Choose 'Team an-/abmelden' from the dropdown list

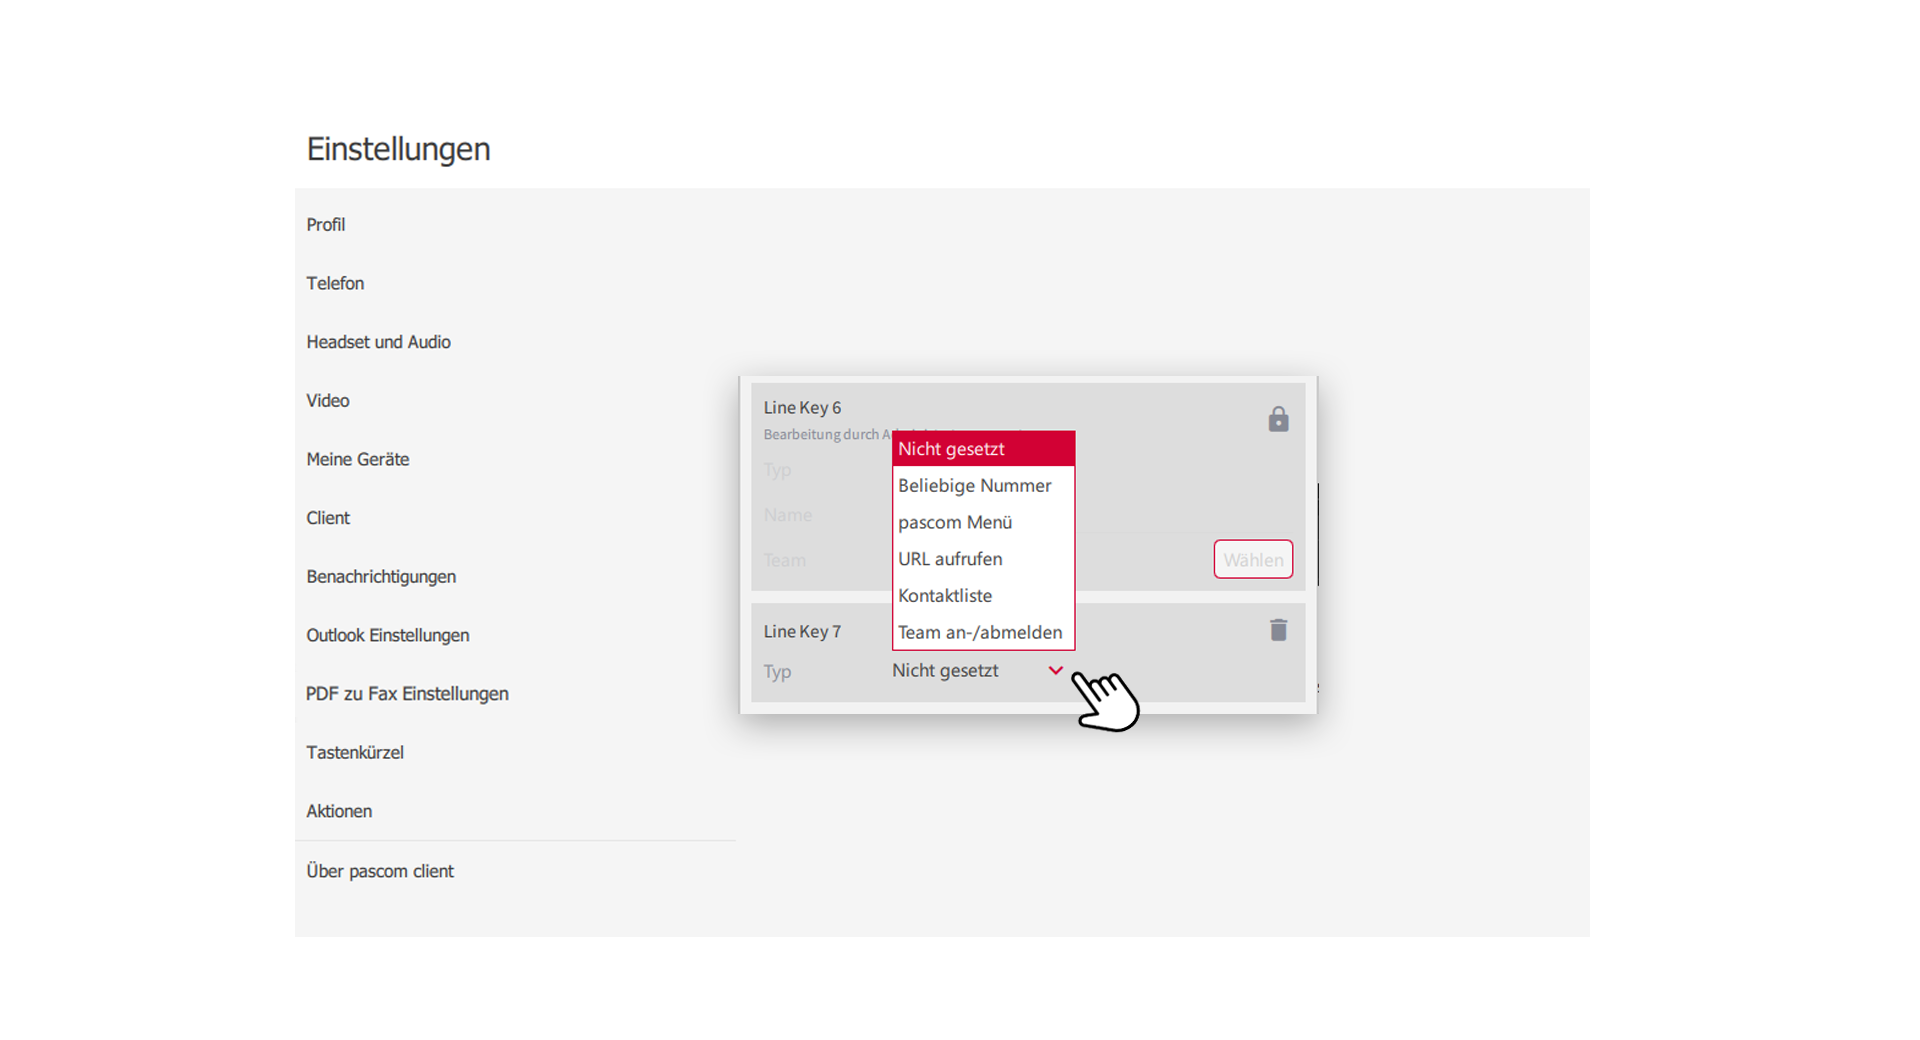(x=983, y=632)
